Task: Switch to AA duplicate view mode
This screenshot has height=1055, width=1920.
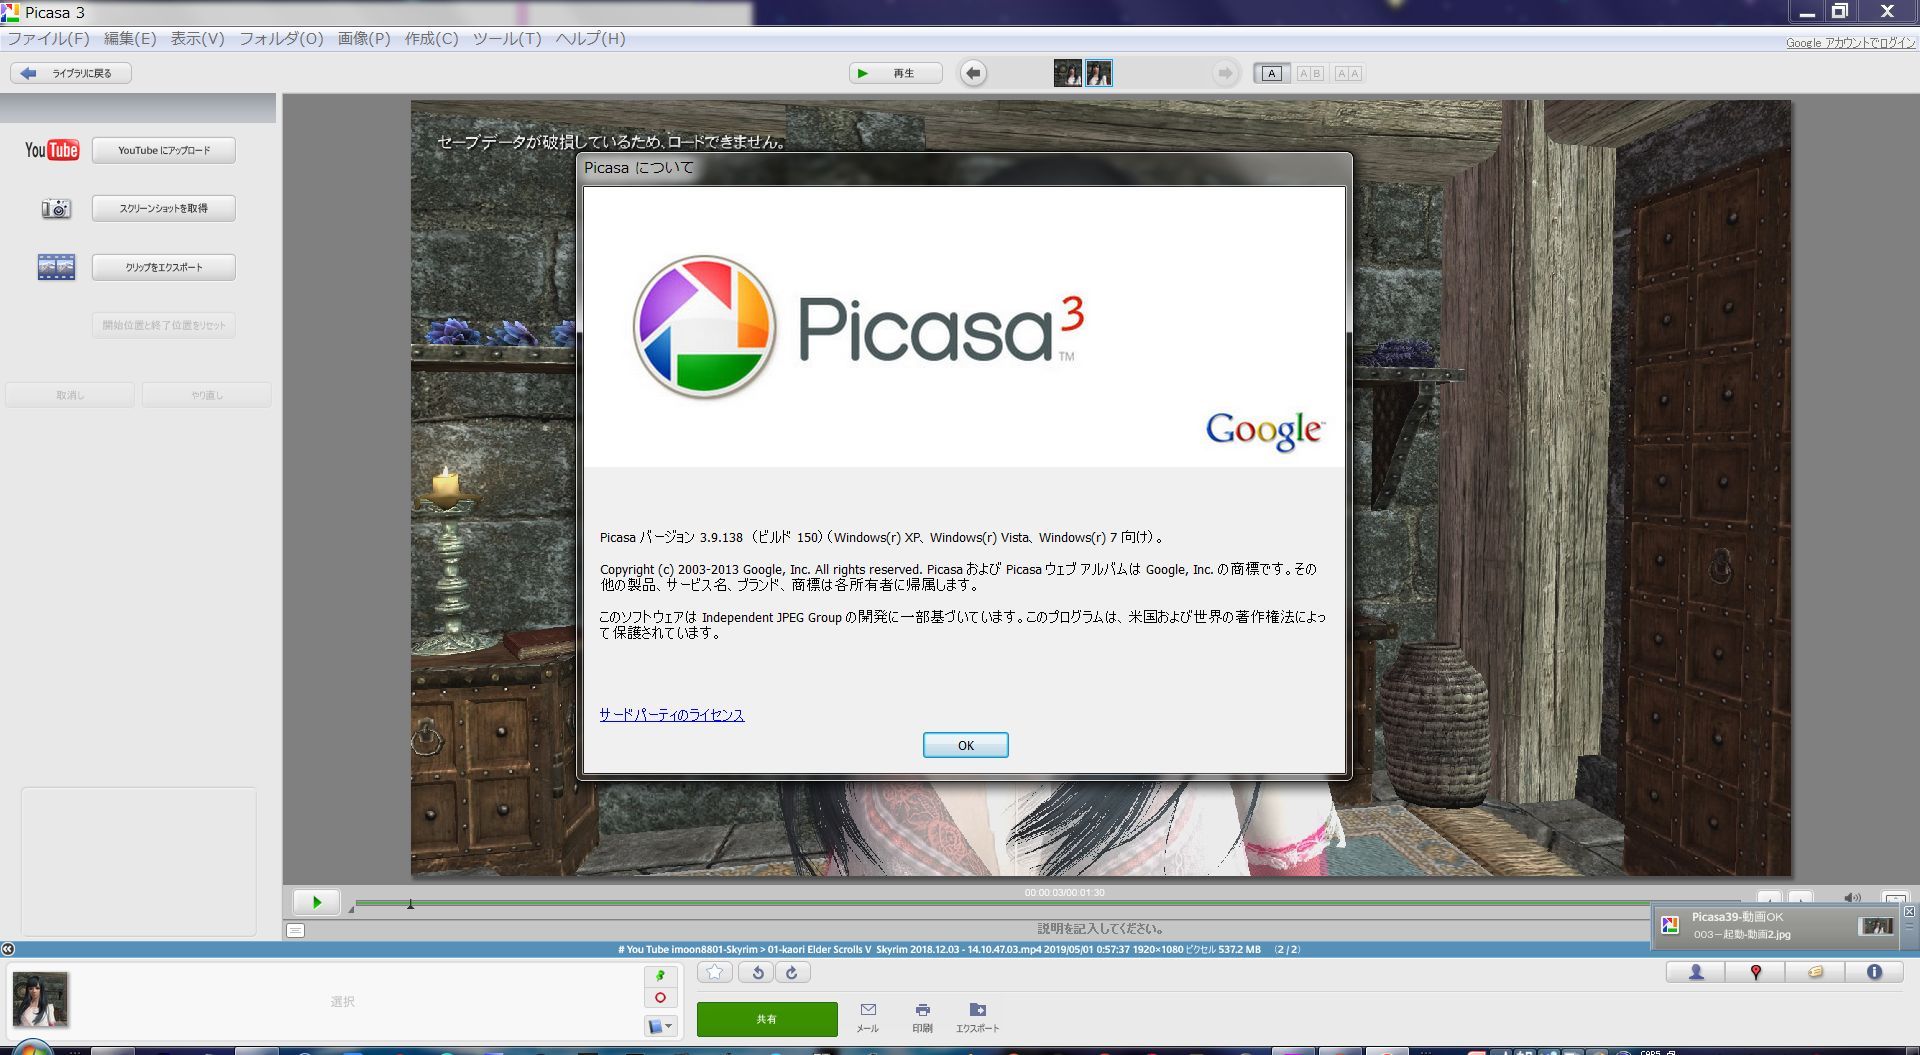Action: 1348,73
